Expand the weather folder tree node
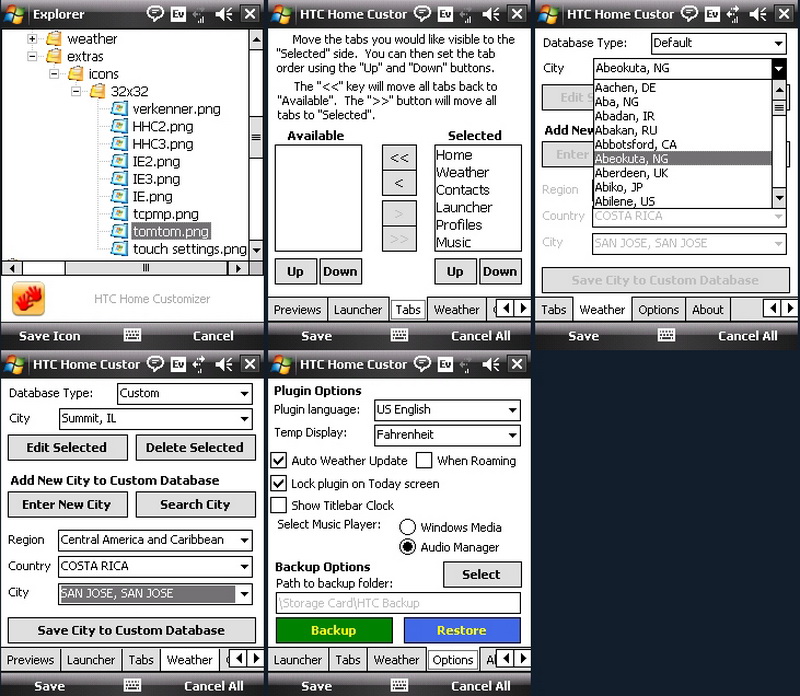The height and width of the screenshot is (696, 800). [x=32, y=38]
